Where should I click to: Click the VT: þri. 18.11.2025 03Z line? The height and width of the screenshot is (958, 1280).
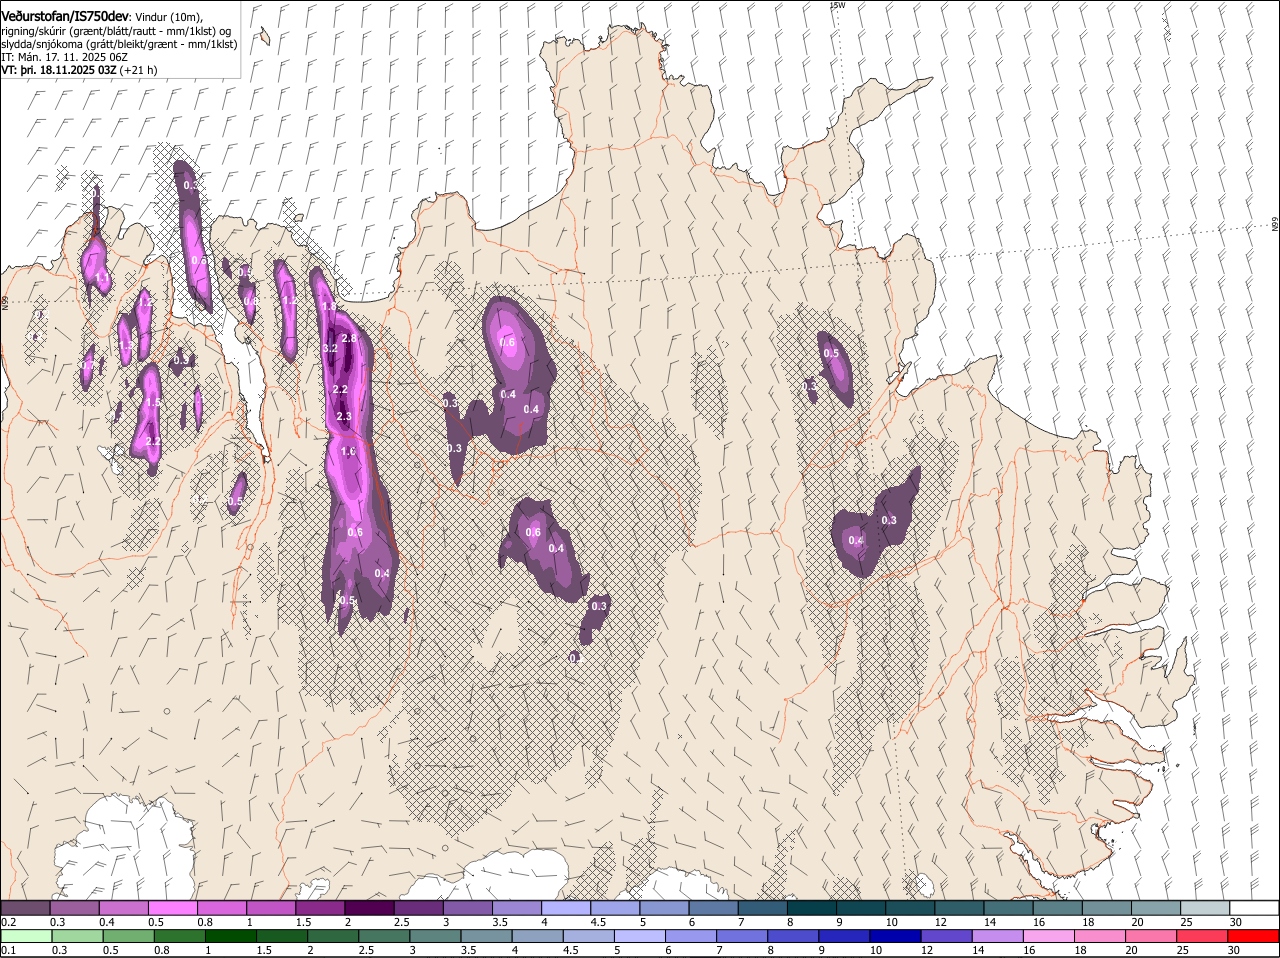(61, 71)
